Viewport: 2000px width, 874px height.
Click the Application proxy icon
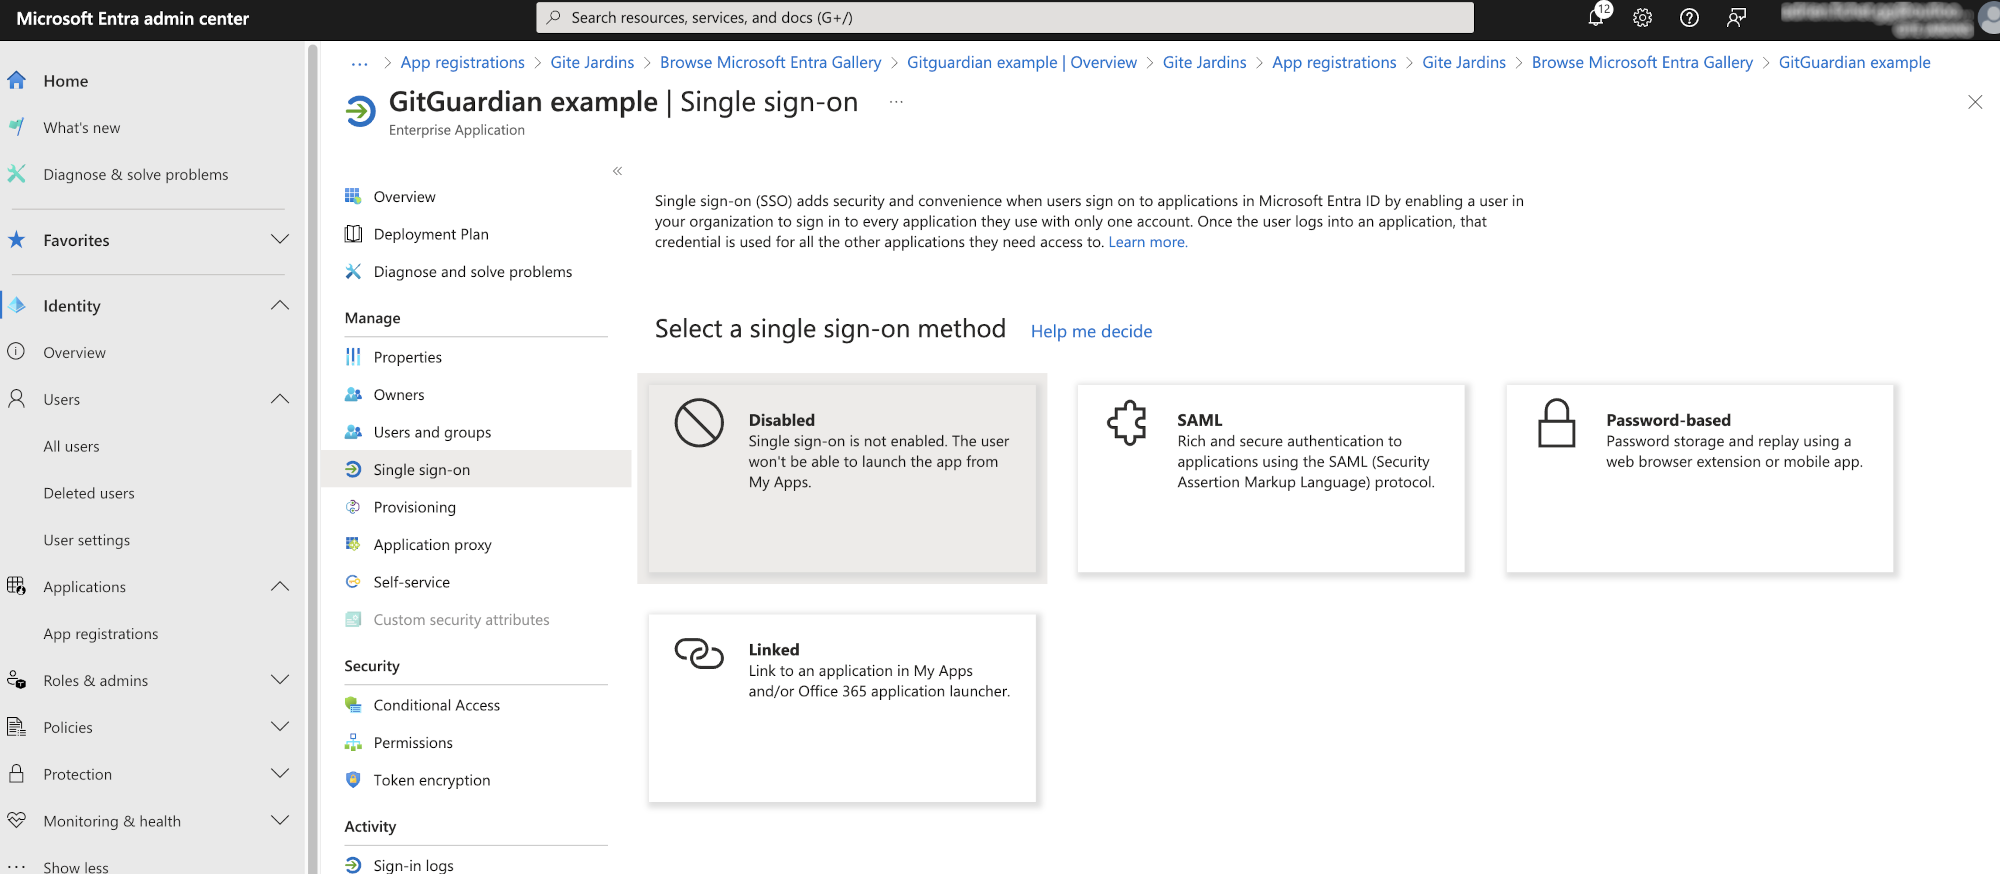pyautogui.click(x=353, y=544)
